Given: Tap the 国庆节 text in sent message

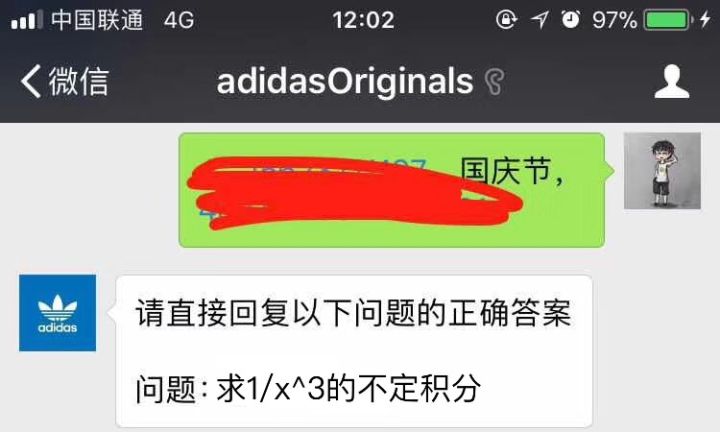Looking at the screenshot, I should click(506, 171).
